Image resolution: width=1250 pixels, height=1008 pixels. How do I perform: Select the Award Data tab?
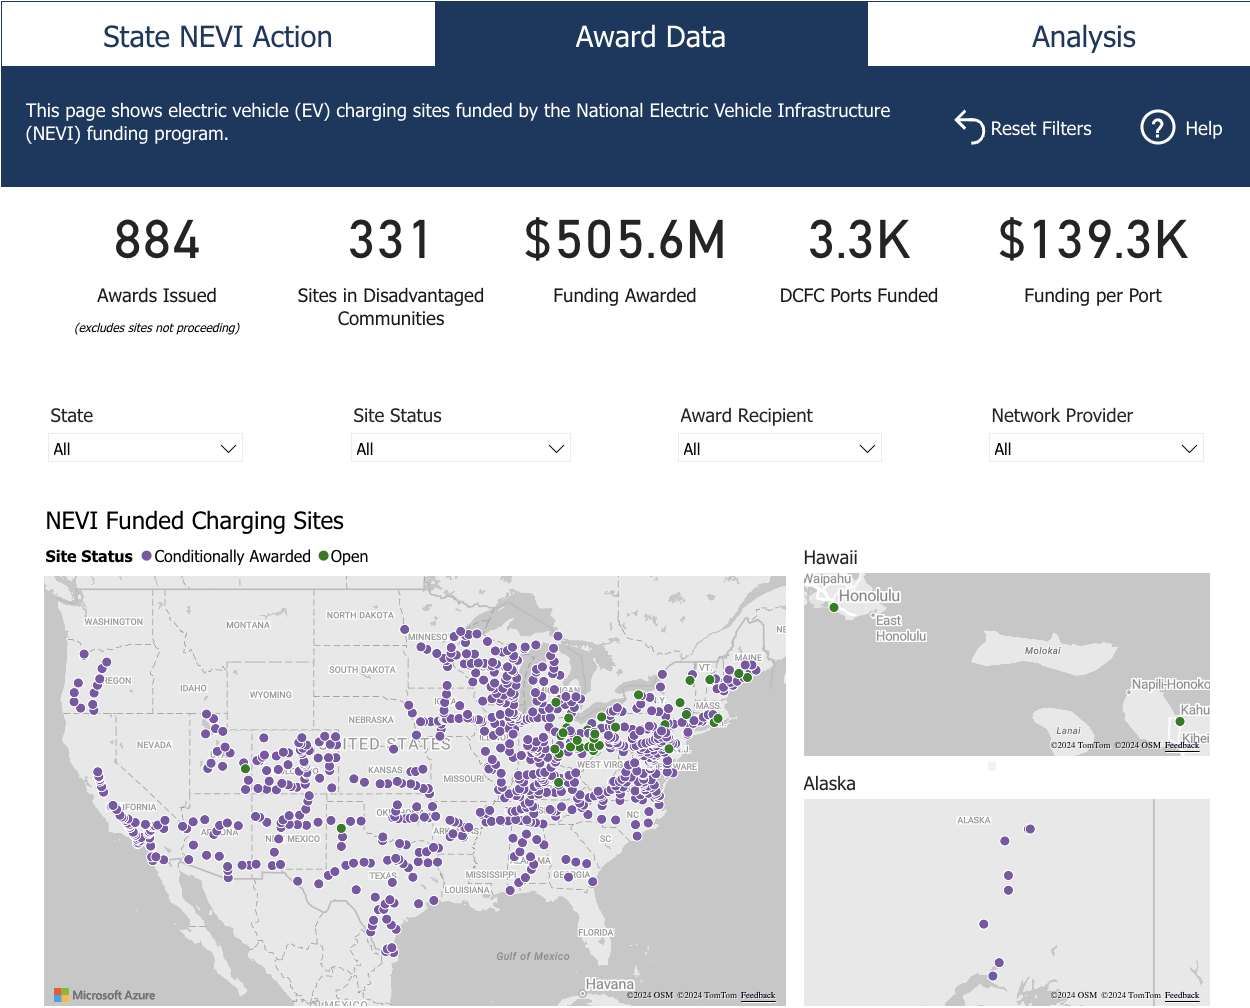tap(651, 36)
